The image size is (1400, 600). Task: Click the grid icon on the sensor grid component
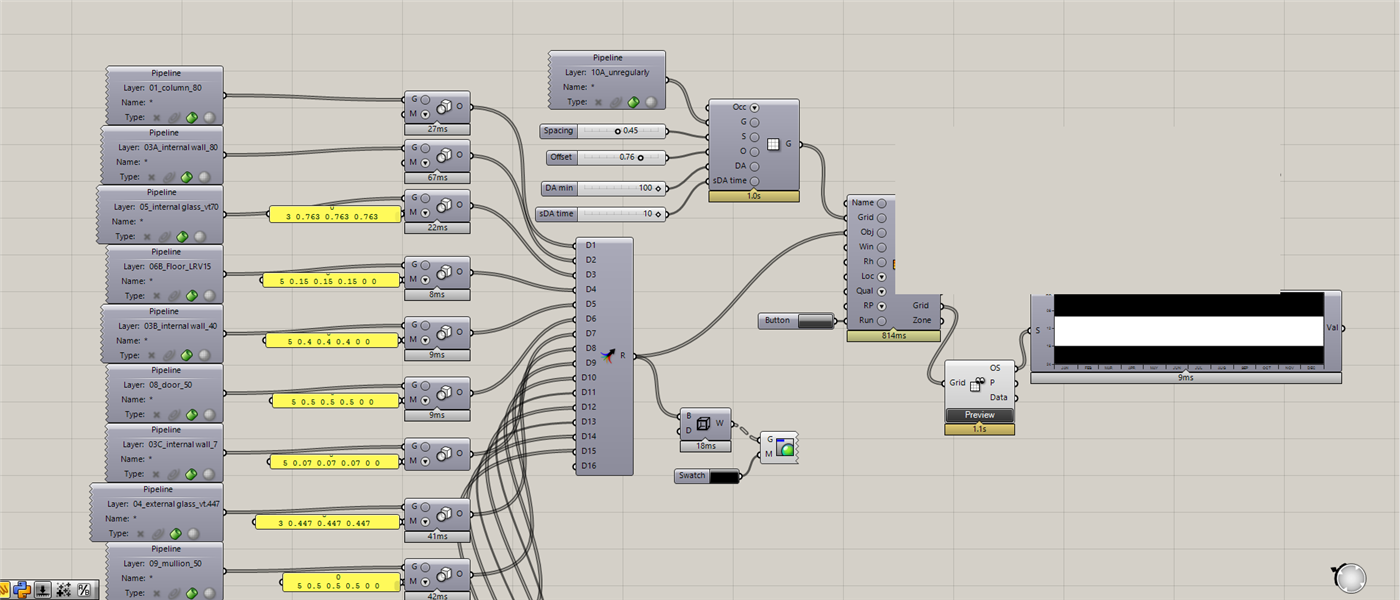click(x=773, y=144)
